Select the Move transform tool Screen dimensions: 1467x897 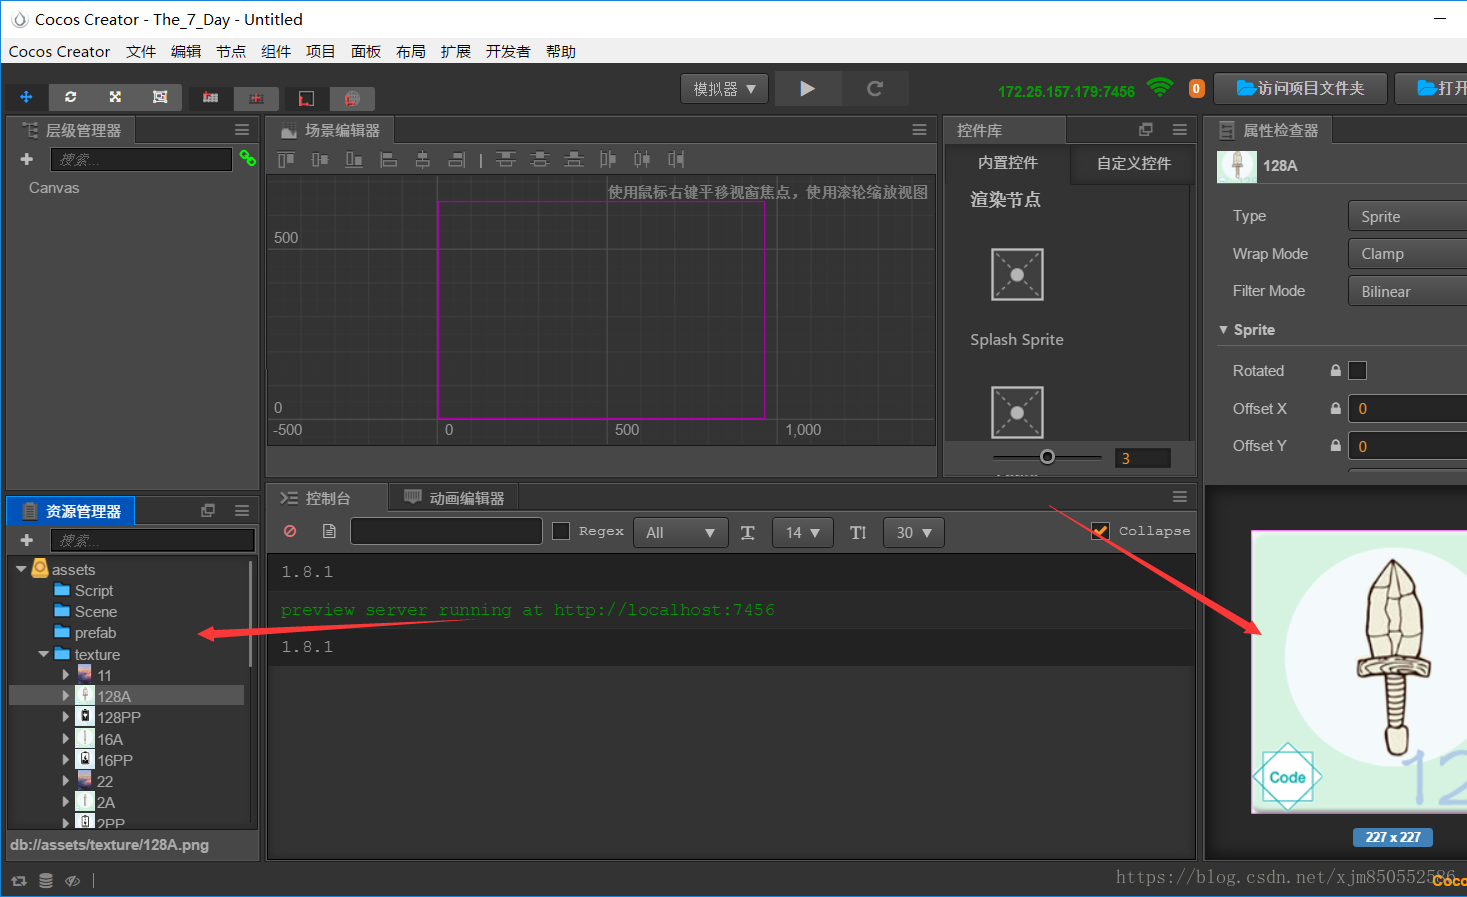pyautogui.click(x=26, y=97)
